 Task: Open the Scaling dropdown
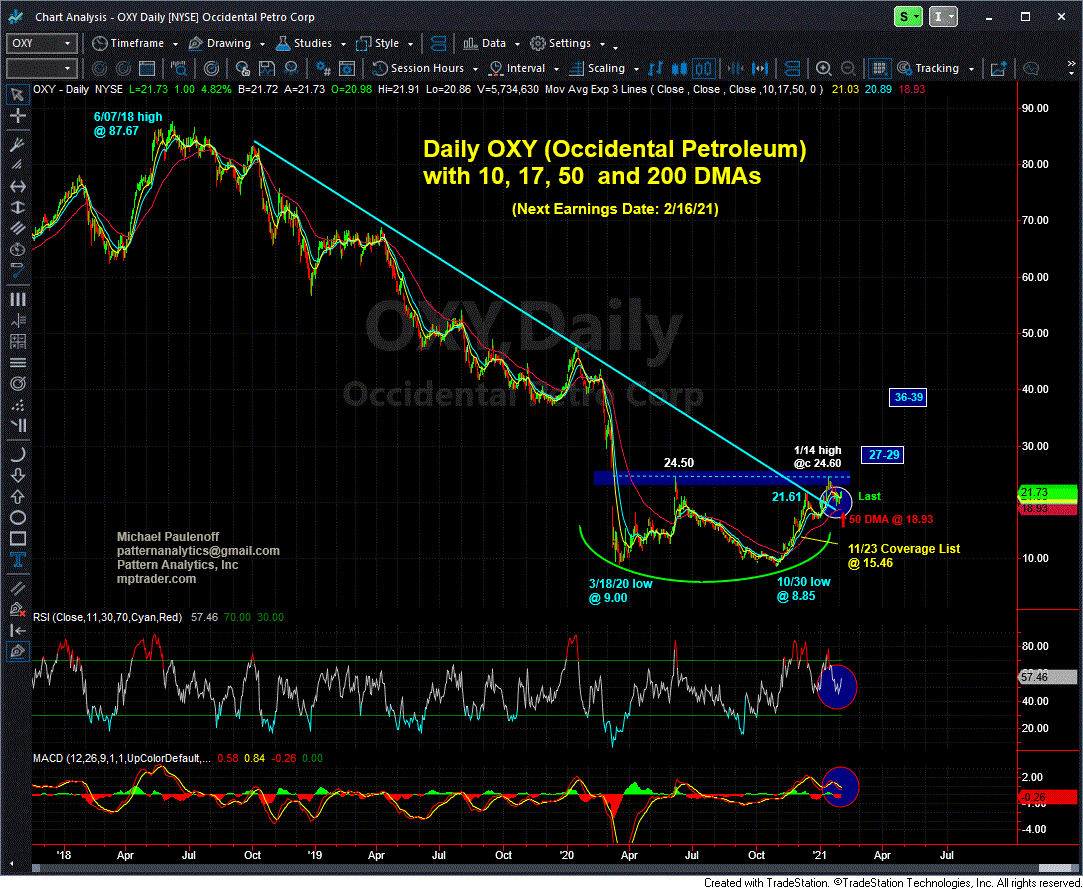coord(604,68)
